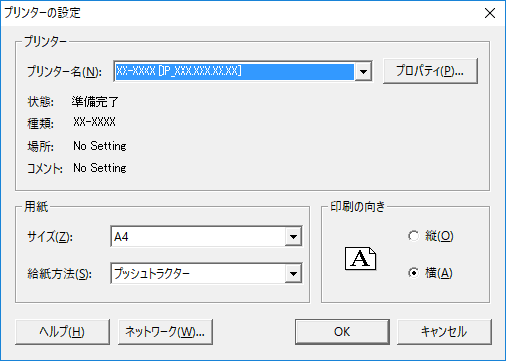
Task: Select the highlighted printer name field XX-XXXX
Action: [x=234, y=71]
